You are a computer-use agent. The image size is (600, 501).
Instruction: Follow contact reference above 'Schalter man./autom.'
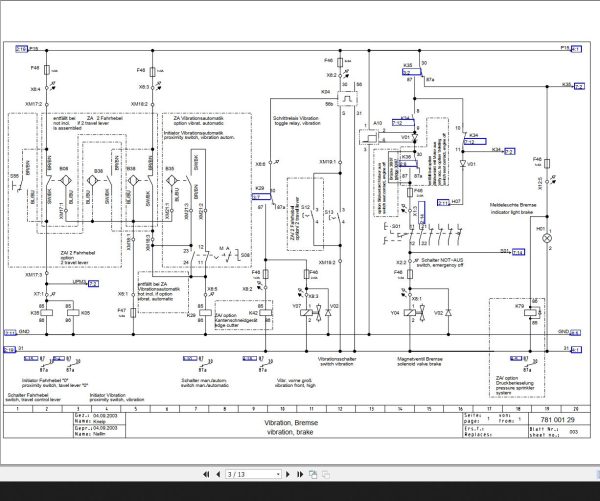[190, 359]
